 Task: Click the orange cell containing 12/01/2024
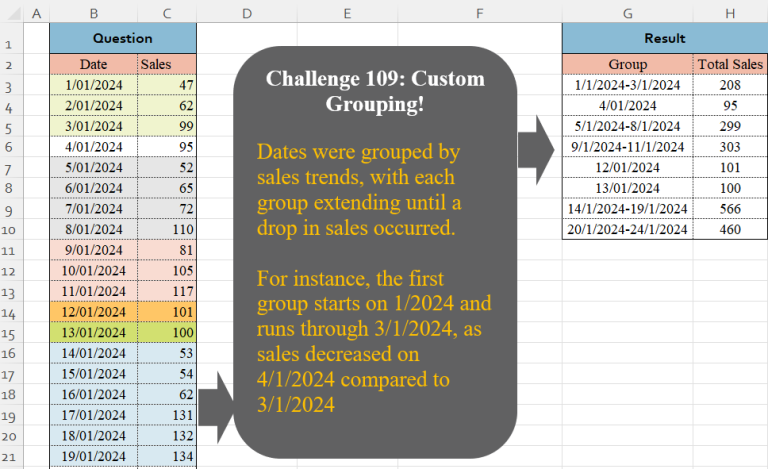[x=93, y=311]
